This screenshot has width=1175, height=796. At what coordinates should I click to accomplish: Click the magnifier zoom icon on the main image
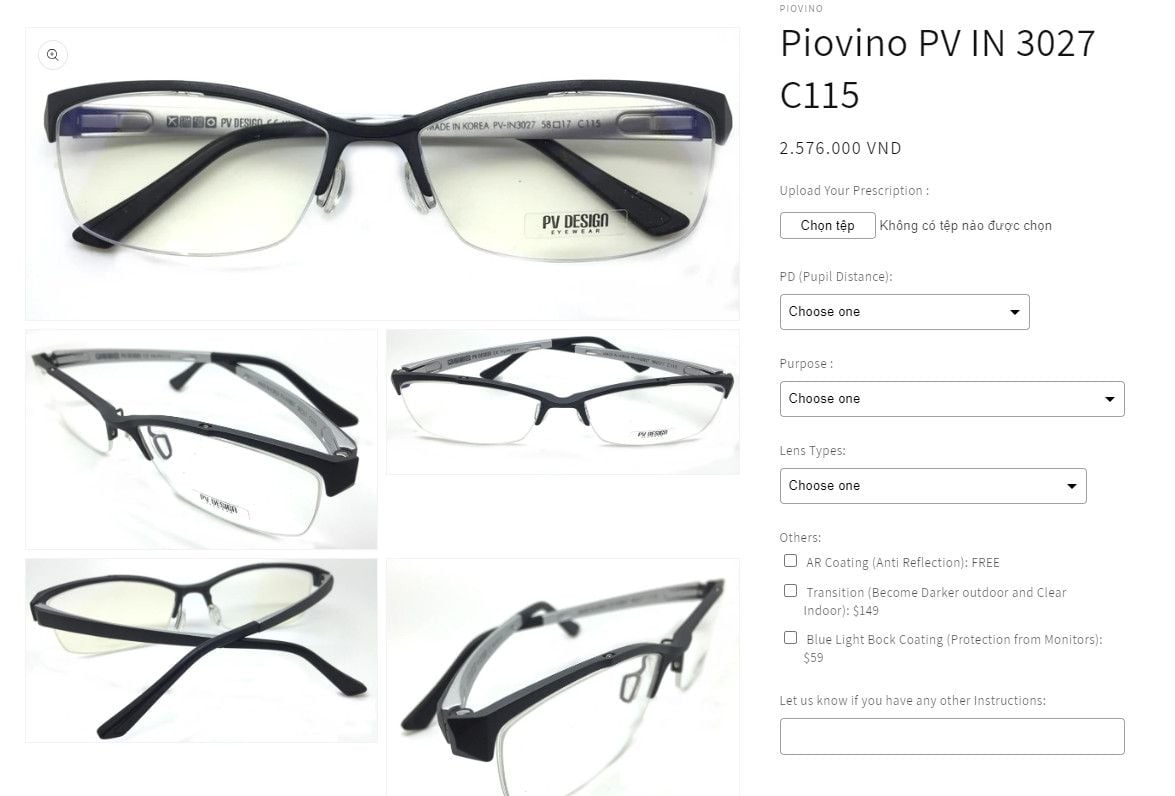(52, 55)
